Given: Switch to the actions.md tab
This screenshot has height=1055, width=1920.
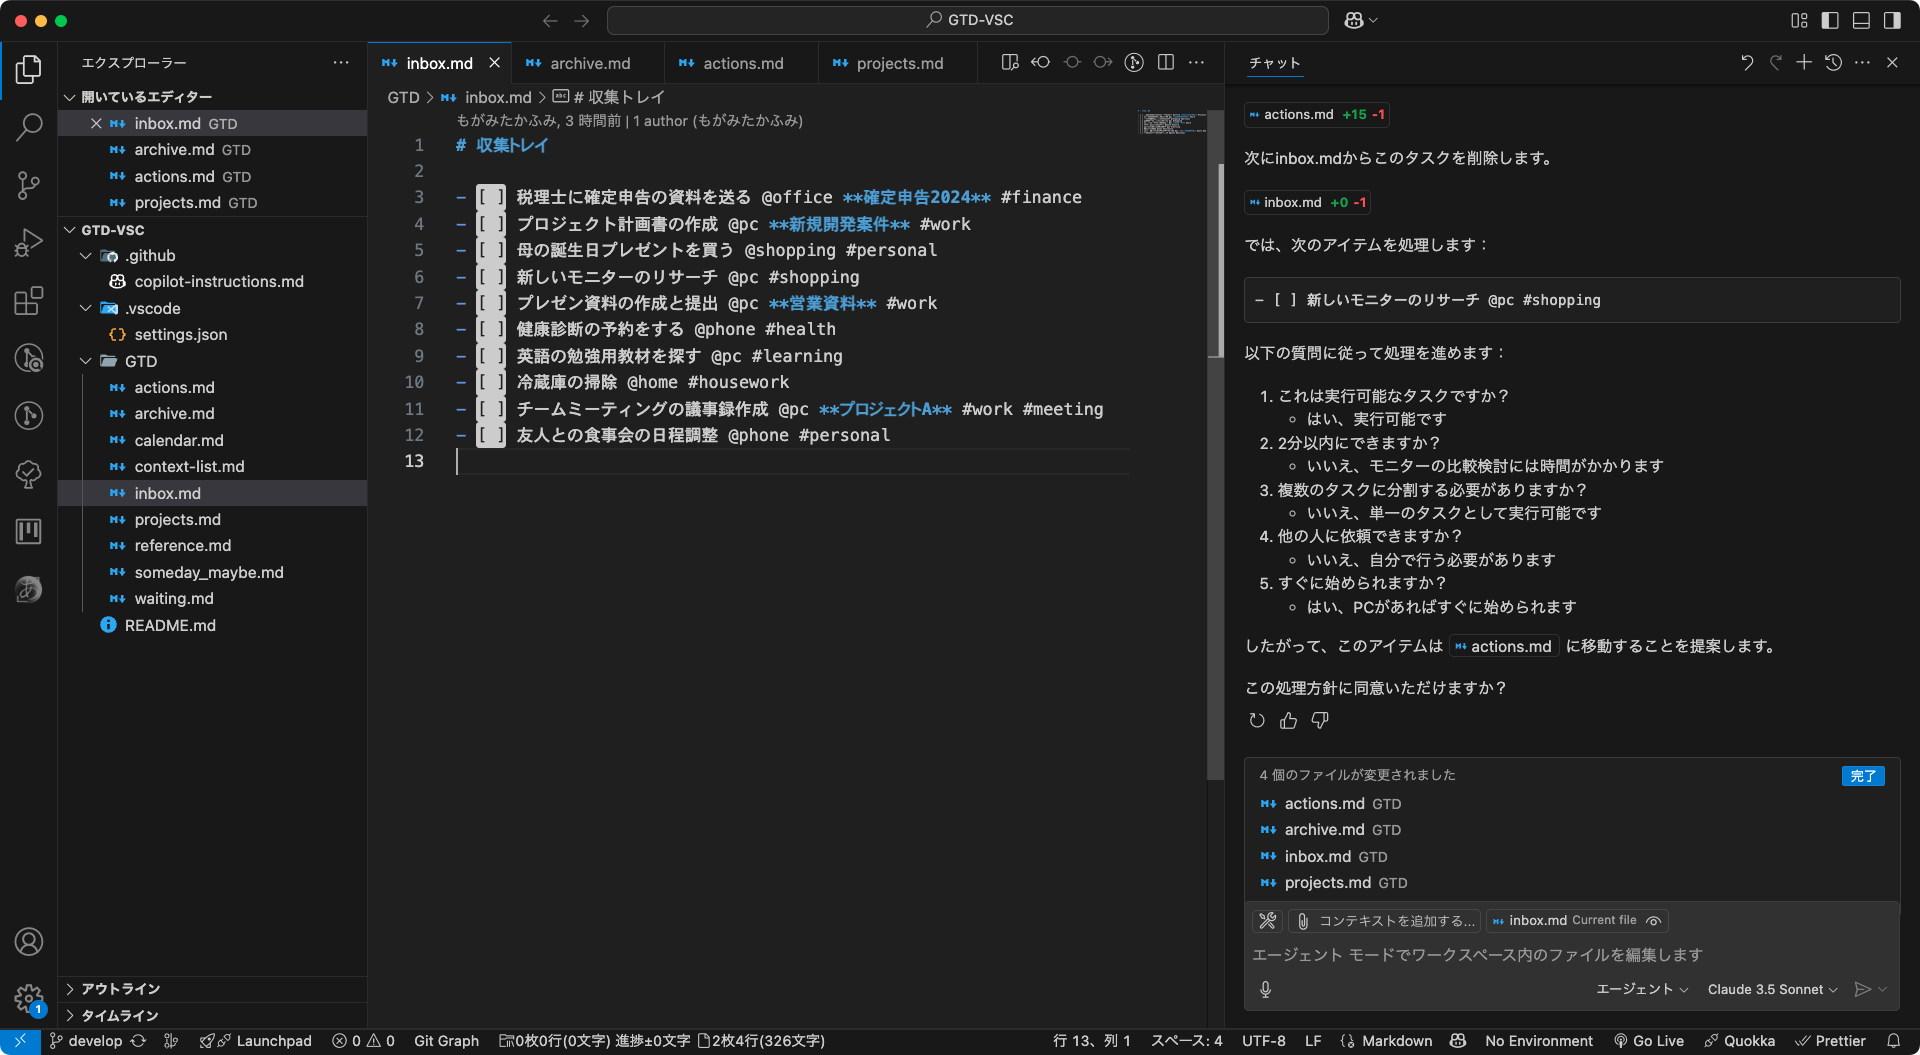Looking at the screenshot, I should (x=742, y=63).
